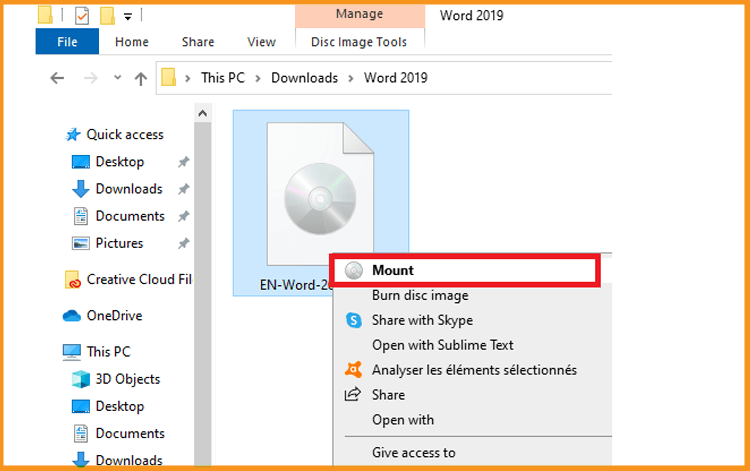
Task: Expand the chevron after Downloads breadcrumb
Action: coord(351,78)
